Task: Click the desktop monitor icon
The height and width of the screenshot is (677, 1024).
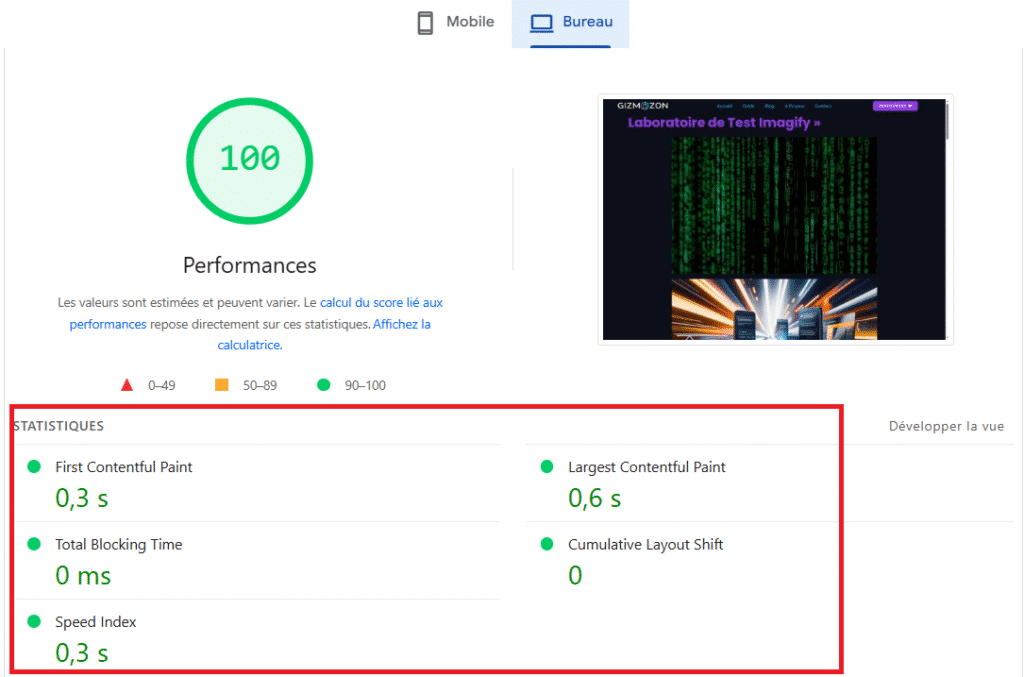Action: coord(542,23)
